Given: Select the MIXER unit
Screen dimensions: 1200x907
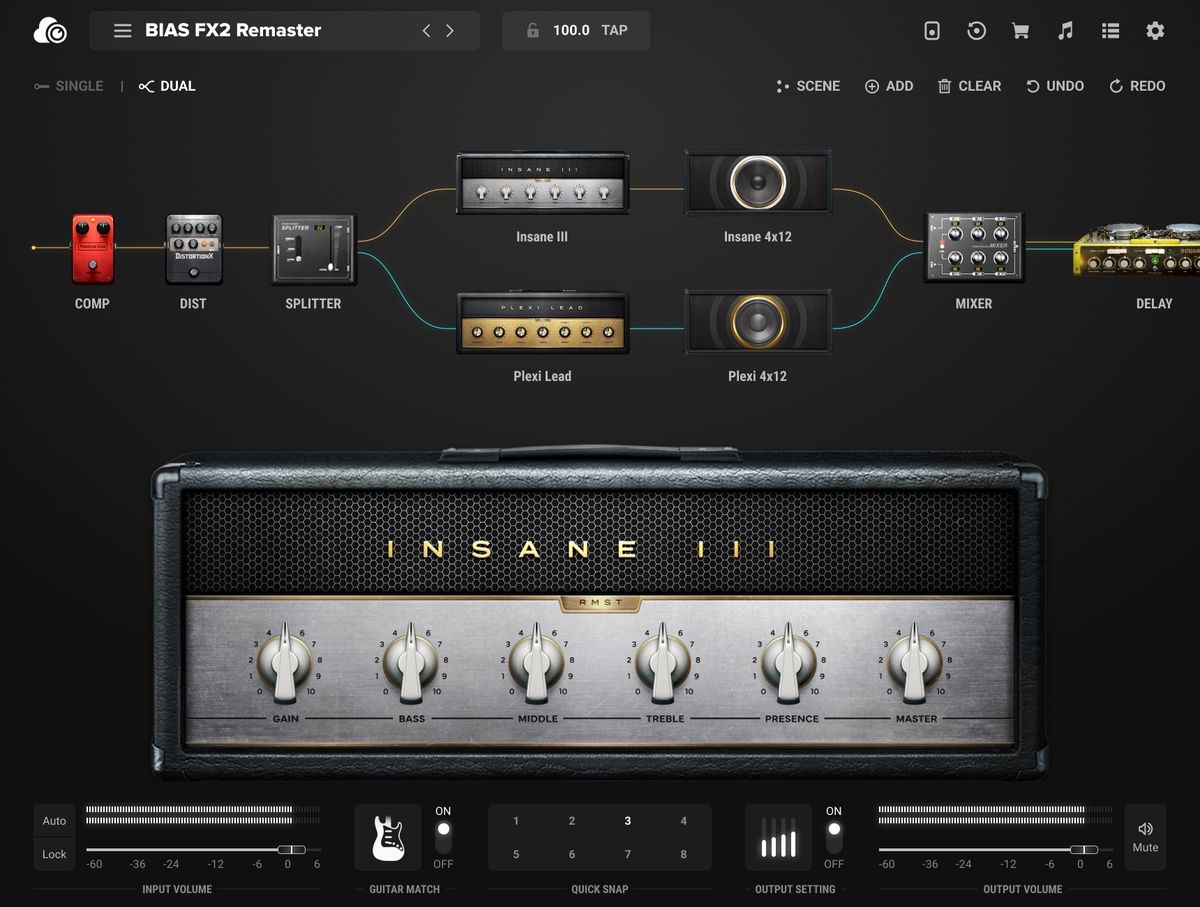Looking at the screenshot, I should [x=974, y=247].
